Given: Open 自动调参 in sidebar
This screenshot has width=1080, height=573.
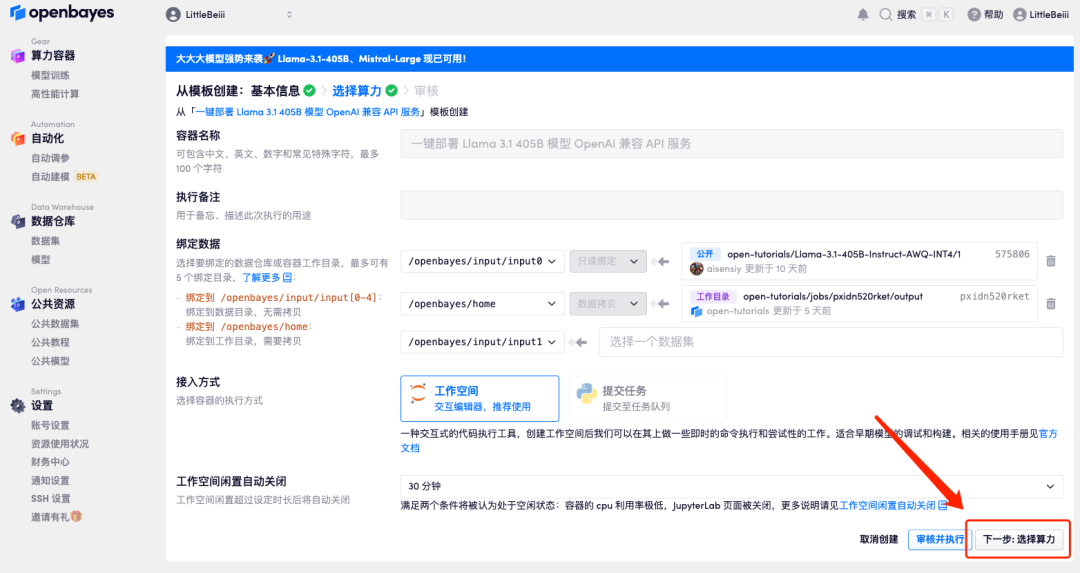Looking at the screenshot, I should pyautogui.click(x=50, y=158).
